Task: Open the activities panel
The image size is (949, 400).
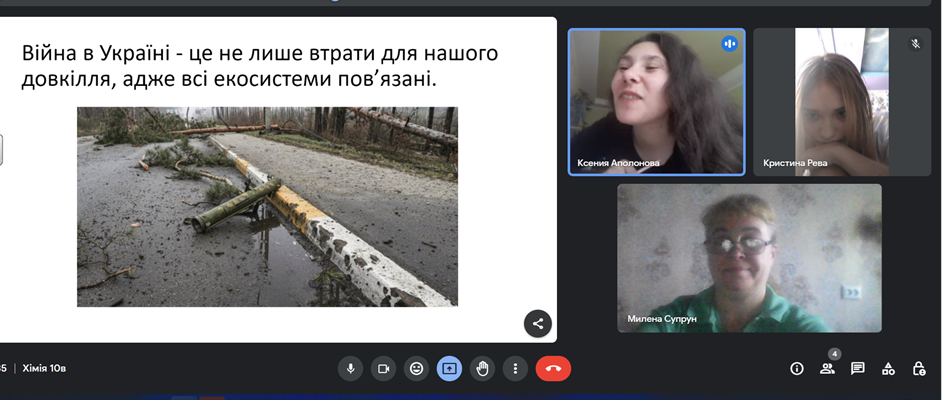Action: coord(888,369)
